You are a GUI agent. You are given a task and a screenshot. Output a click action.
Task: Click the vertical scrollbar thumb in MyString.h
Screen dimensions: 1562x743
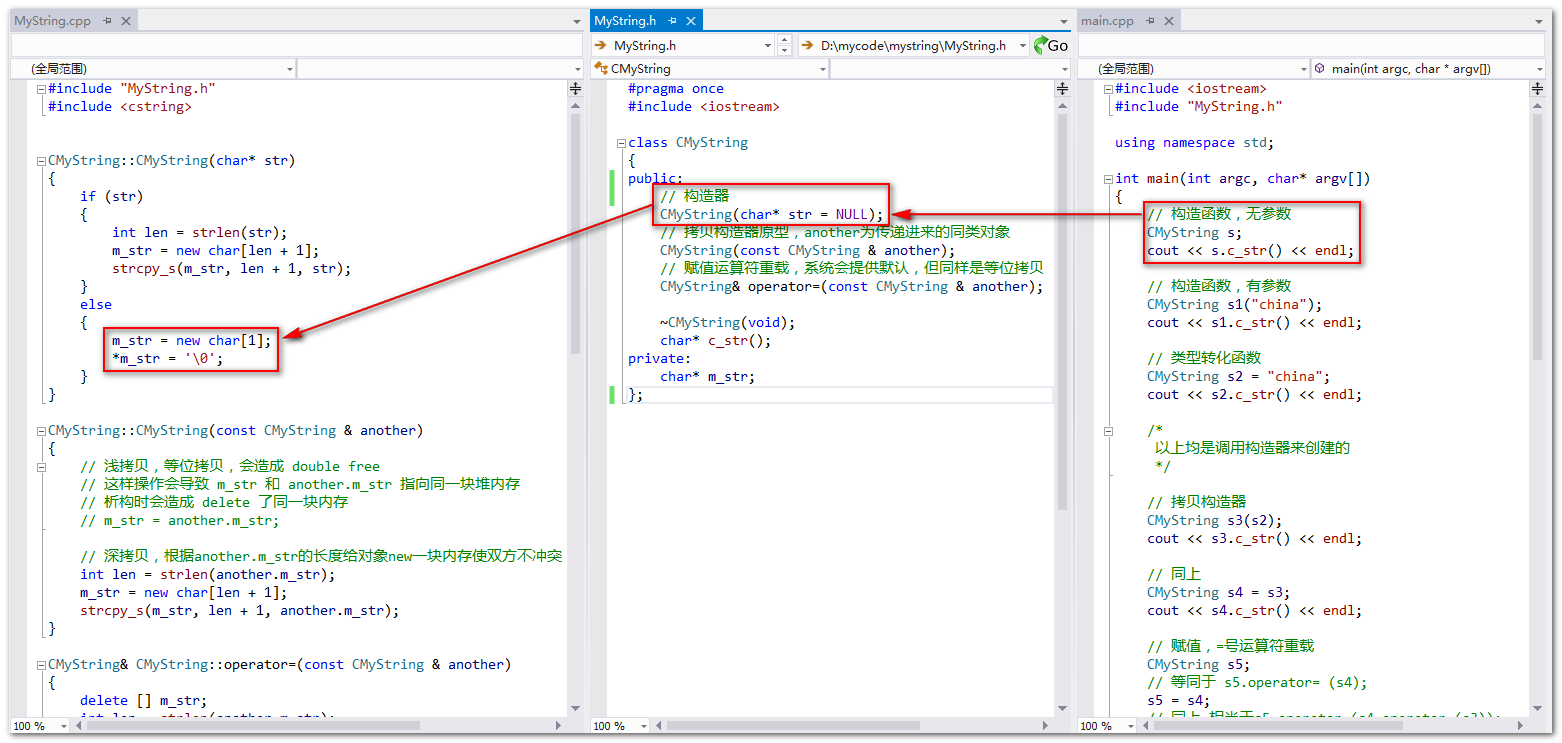click(x=1062, y=312)
